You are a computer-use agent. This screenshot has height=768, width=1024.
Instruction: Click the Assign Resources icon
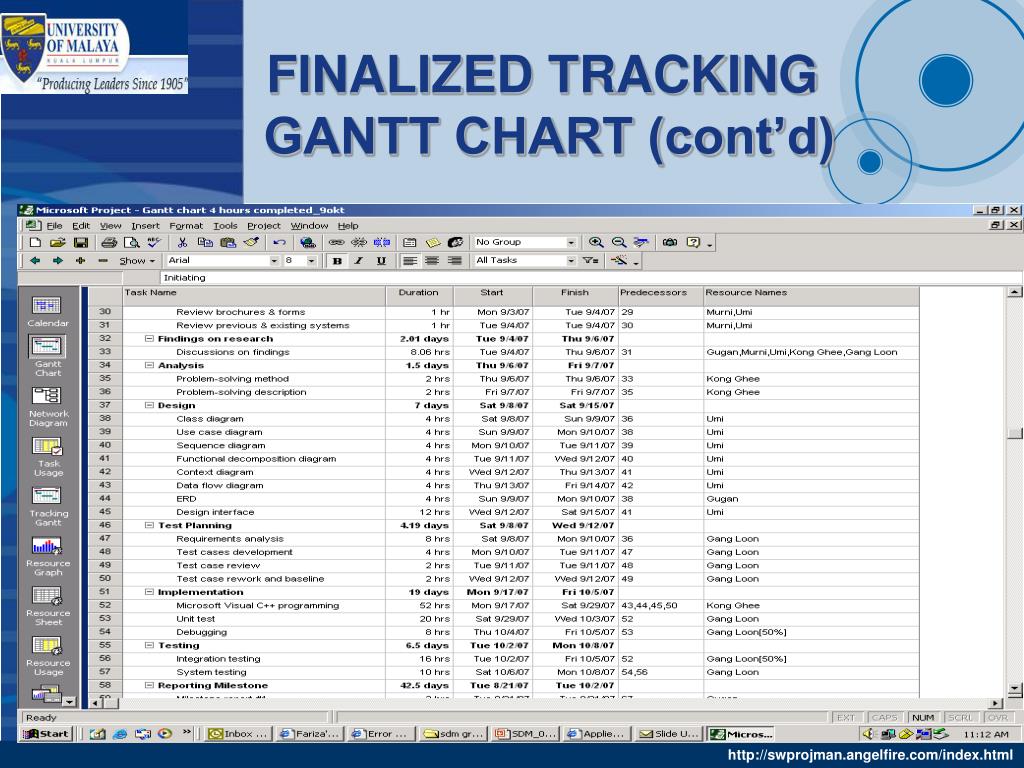tap(455, 242)
